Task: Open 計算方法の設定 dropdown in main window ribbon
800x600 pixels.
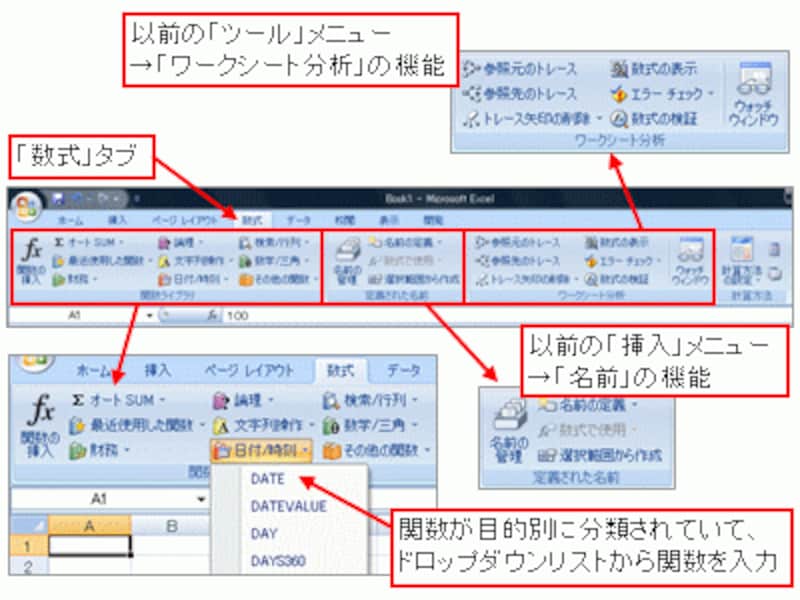Action: 741,261
